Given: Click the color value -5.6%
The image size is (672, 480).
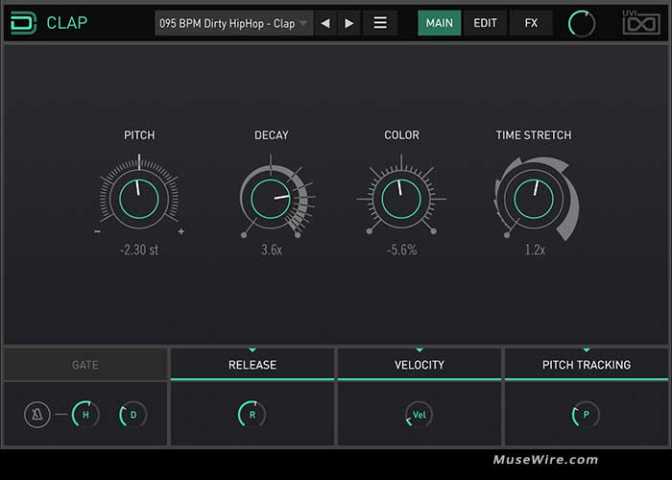Looking at the screenshot, I should 402,249.
